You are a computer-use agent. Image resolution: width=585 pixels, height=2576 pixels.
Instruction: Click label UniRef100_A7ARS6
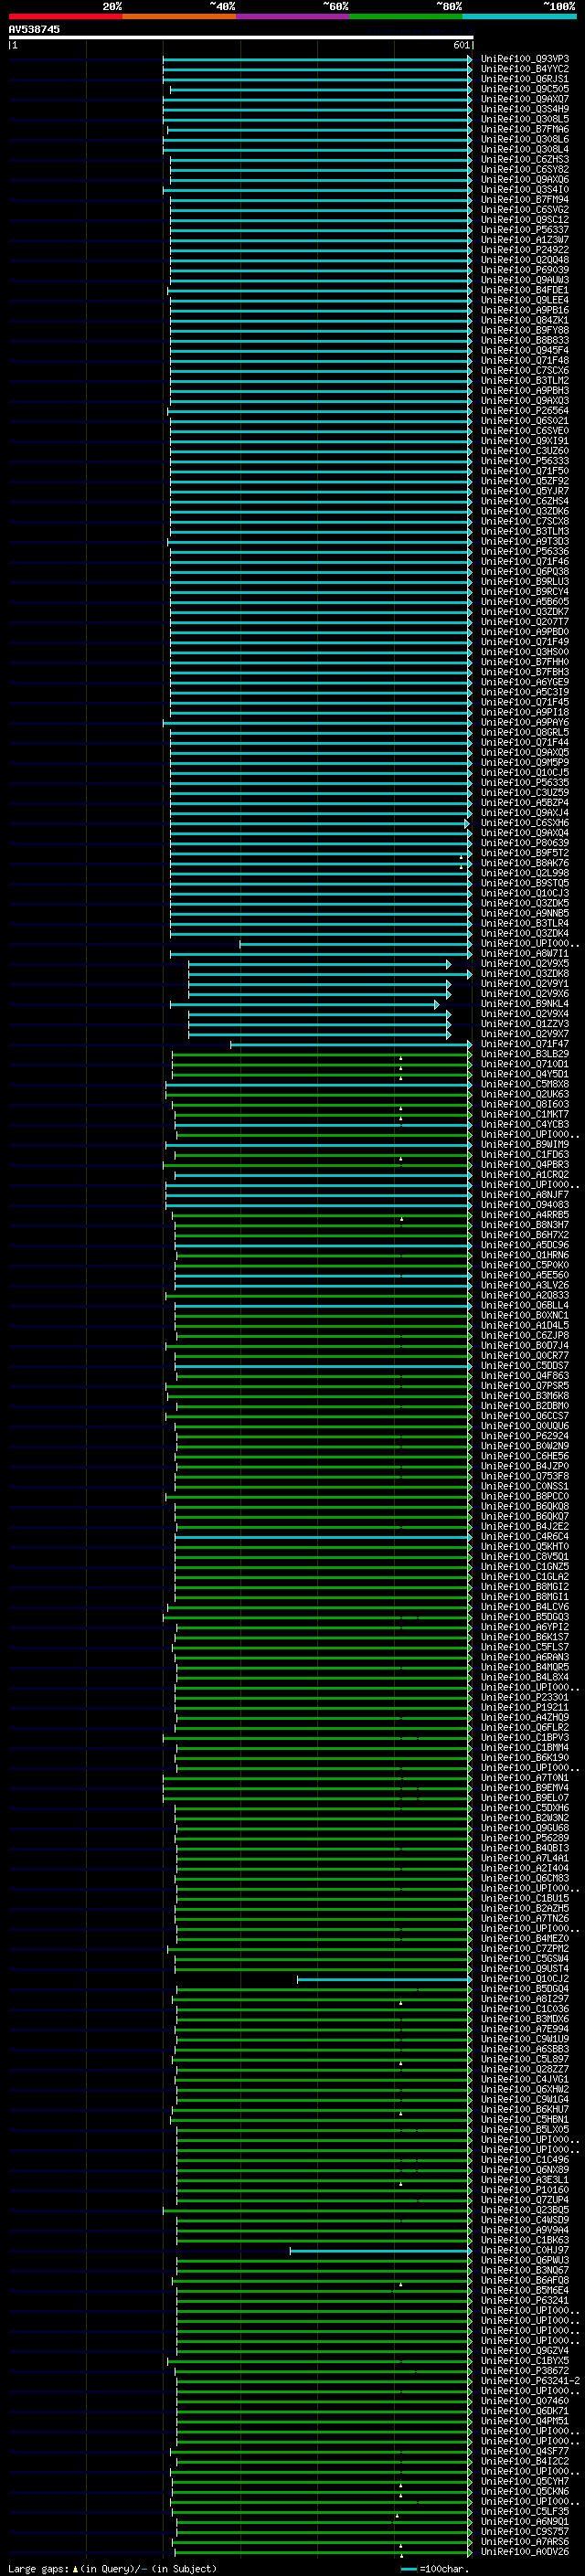click(x=524, y=2541)
